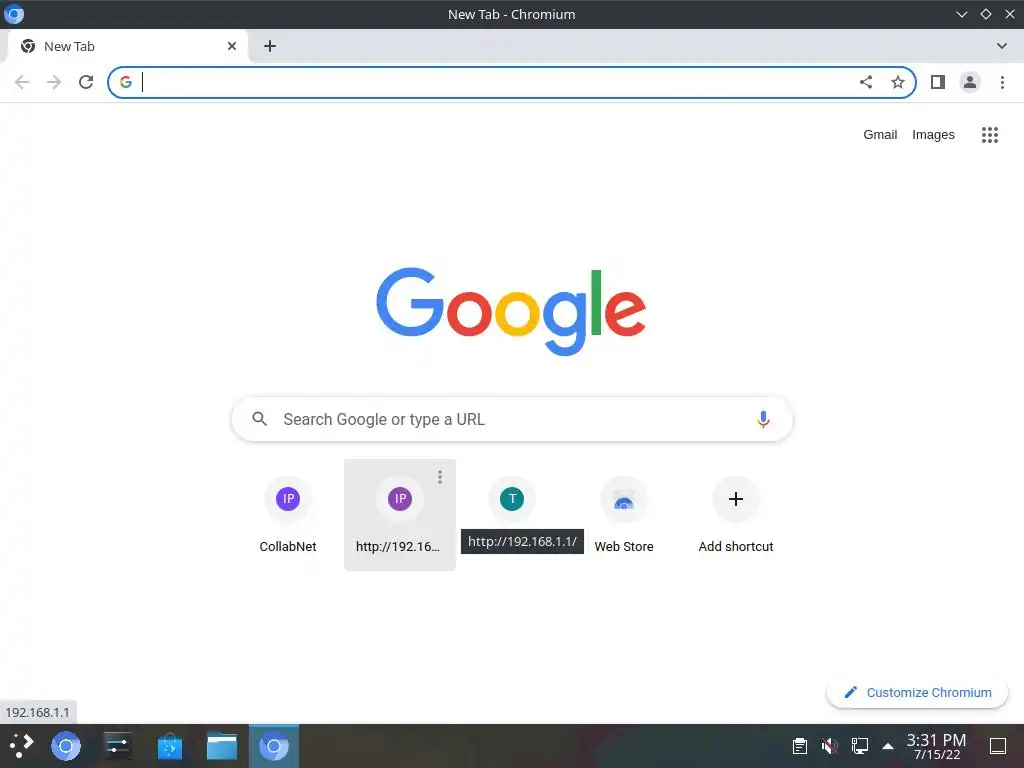Open the clock showing 3:31 PM

936,746
